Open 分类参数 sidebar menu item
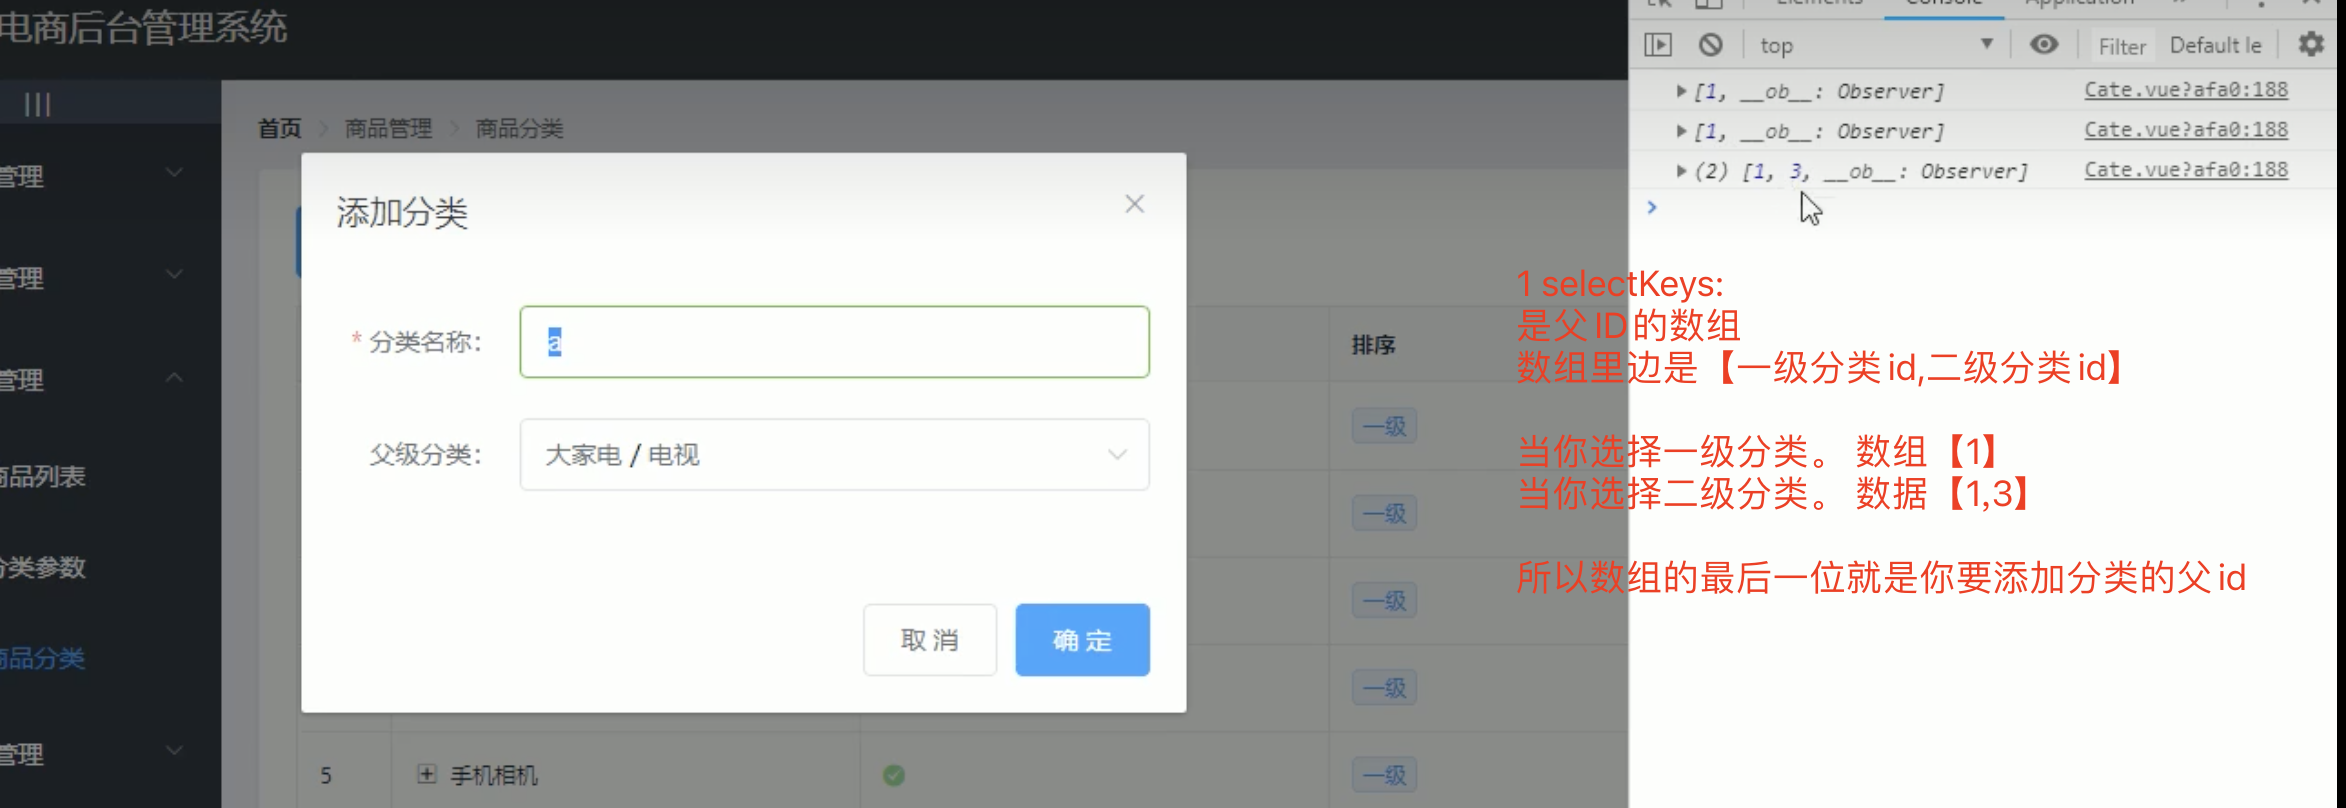This screenshot has width=2346, height=808. (x=42, y=568)
